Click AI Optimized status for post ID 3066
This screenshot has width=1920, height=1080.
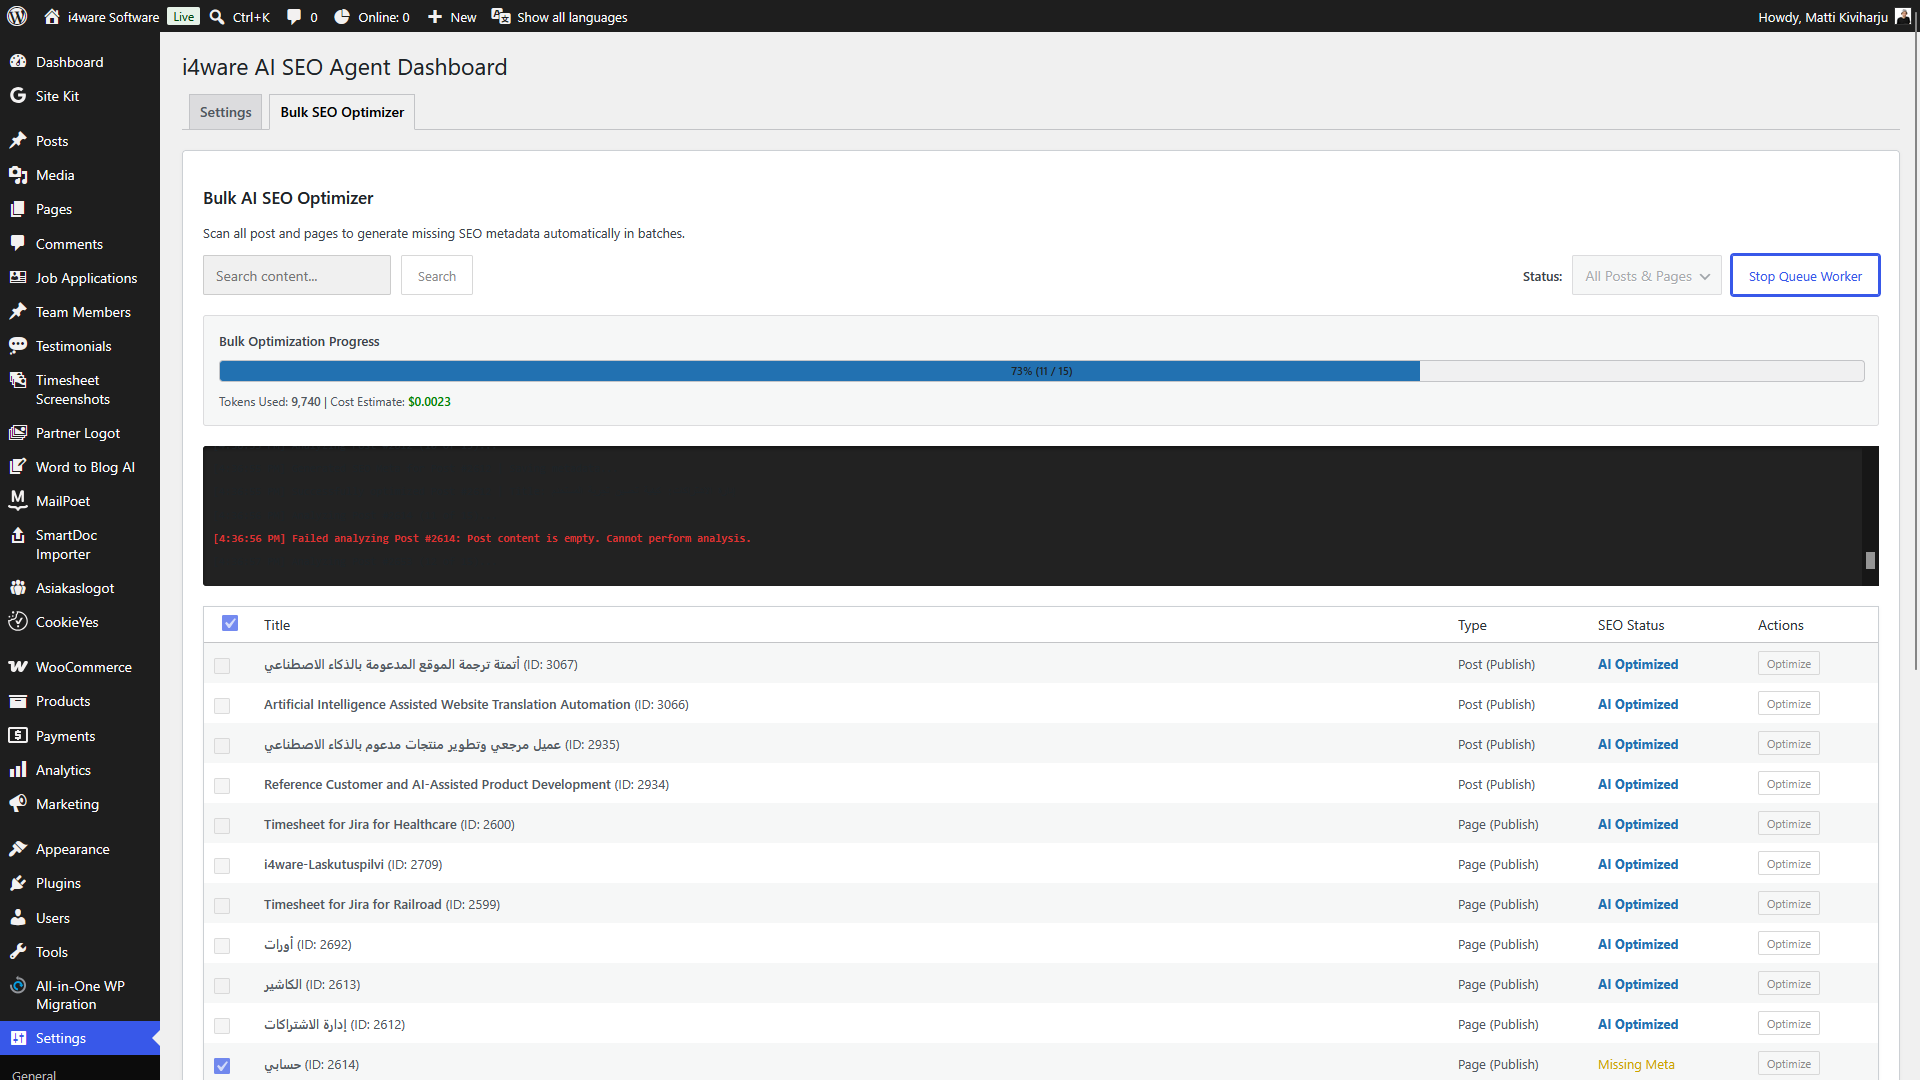[1638, 704]
